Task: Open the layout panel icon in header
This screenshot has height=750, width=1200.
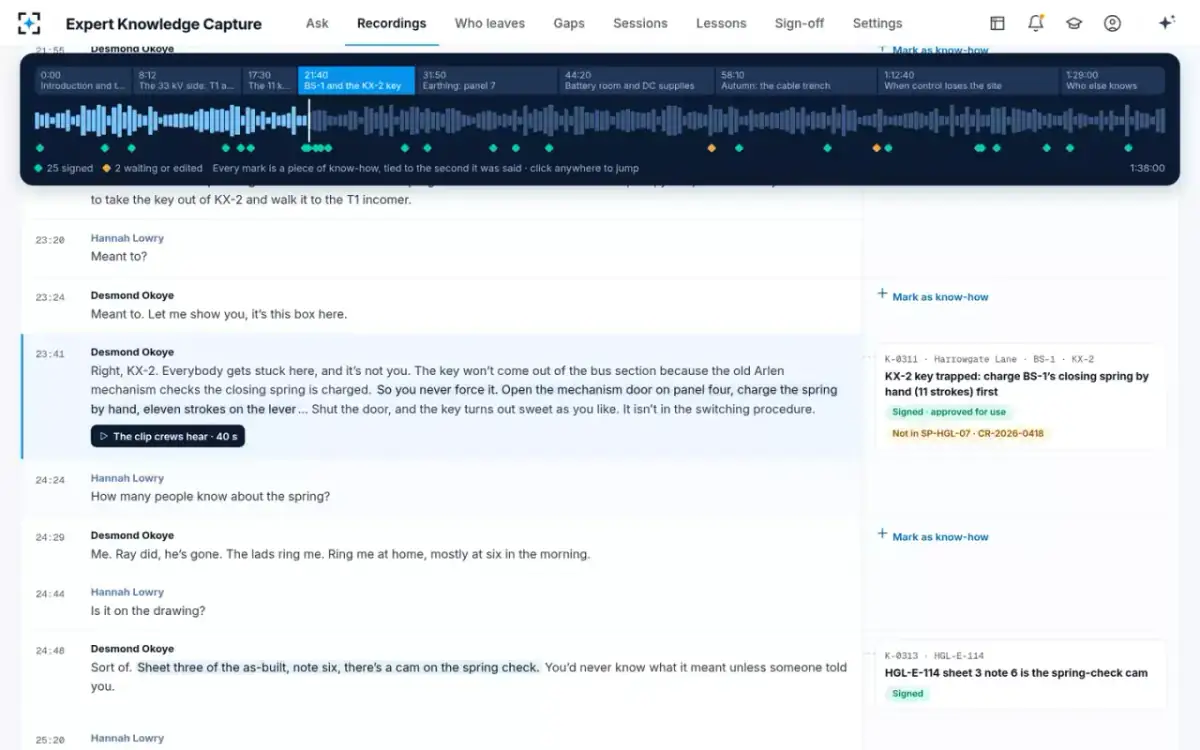Action: click(x=997, y=23)
